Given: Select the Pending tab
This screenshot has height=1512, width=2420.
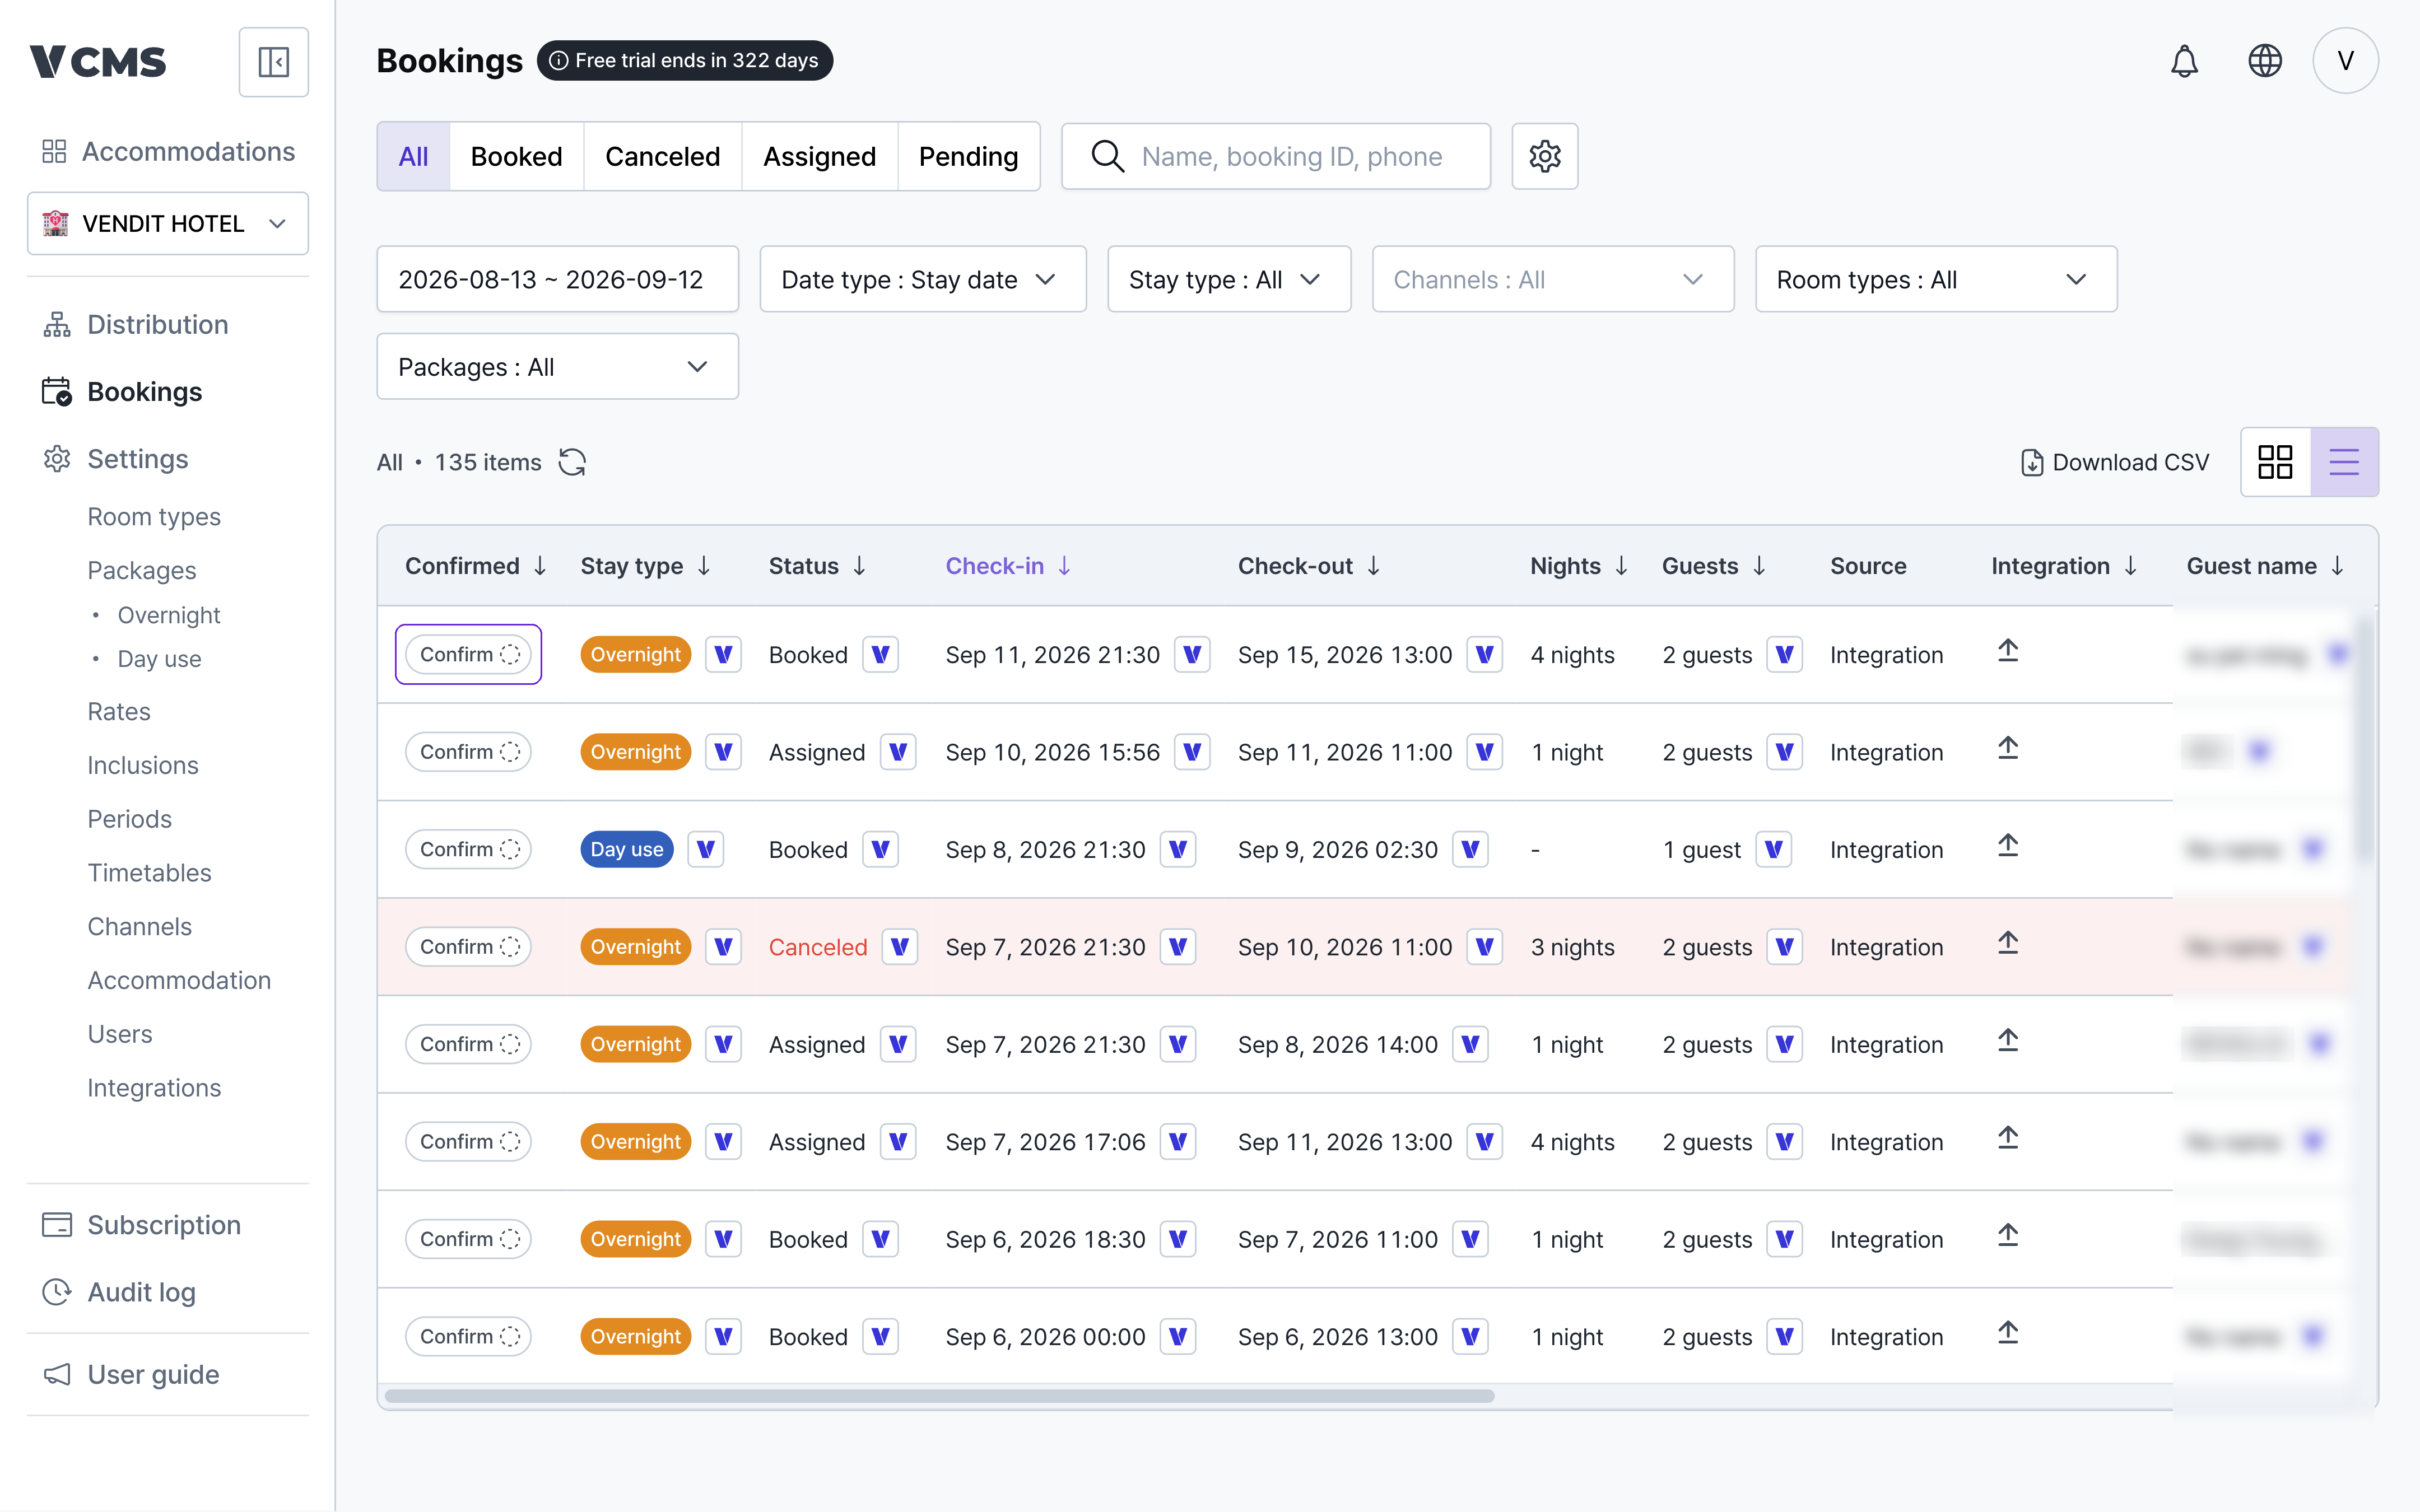Looking at the screenshot, I should click(968, 156).
